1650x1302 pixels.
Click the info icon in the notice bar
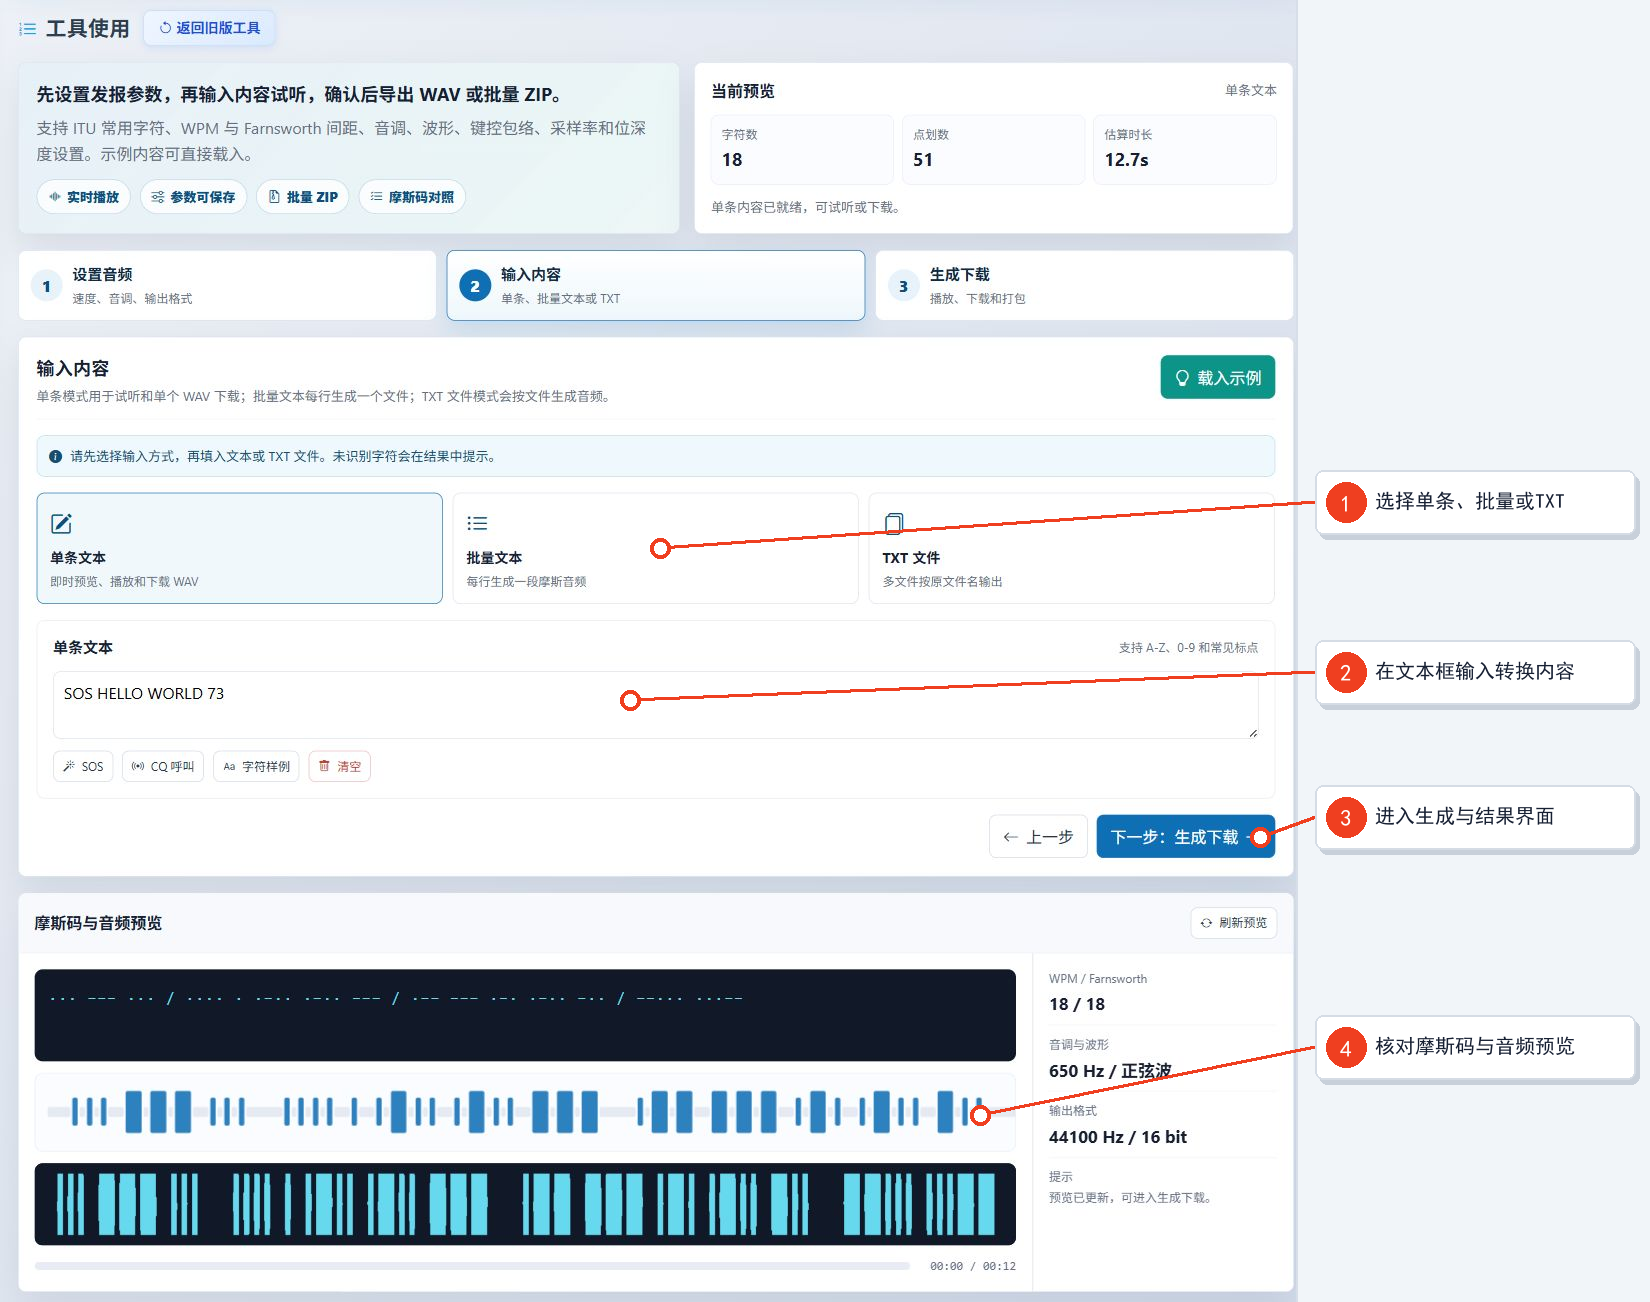click(56, 457)
